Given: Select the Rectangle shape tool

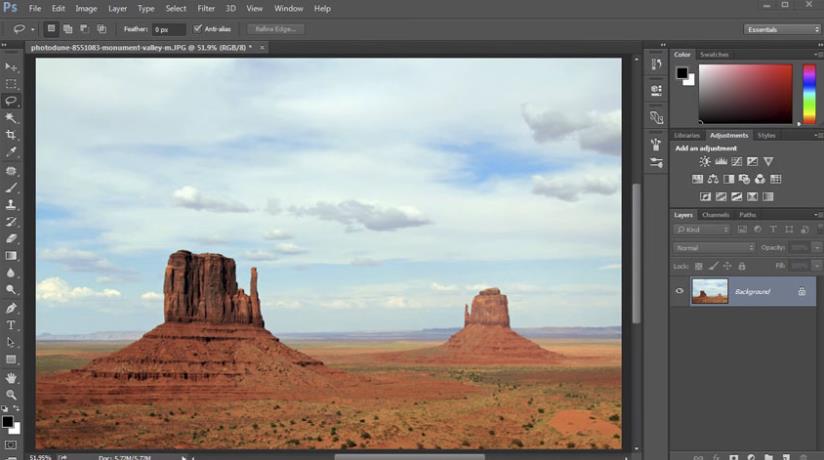Looking at the screenshot, I should [x=11, y=360].
